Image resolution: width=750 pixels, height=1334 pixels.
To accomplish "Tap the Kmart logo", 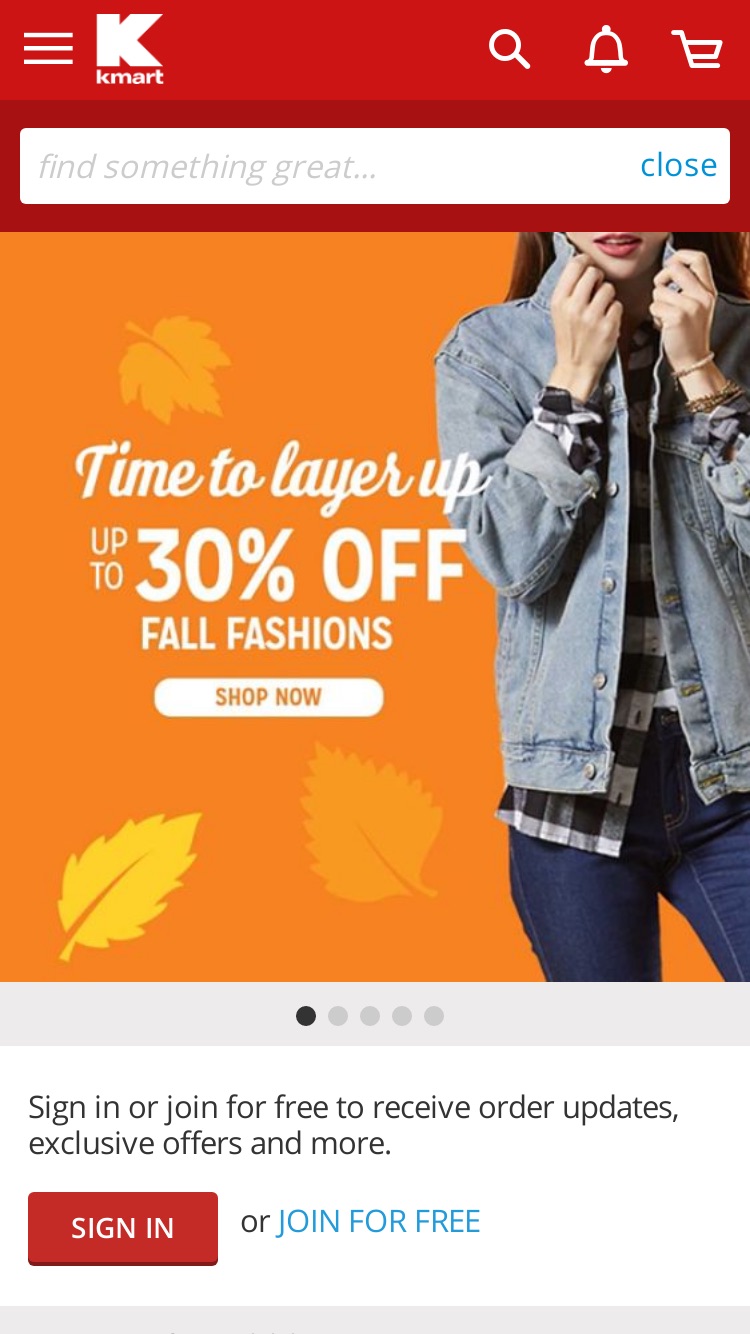I will tap(130, 49).
